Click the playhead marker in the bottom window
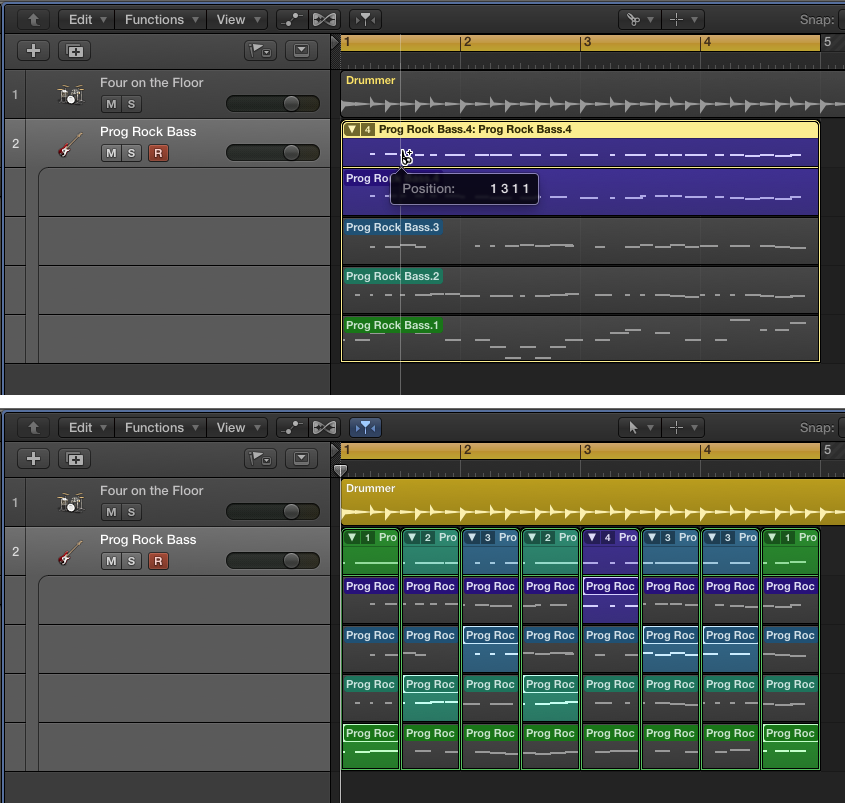The height and width of the screenshot is (803, 845). 340,470
